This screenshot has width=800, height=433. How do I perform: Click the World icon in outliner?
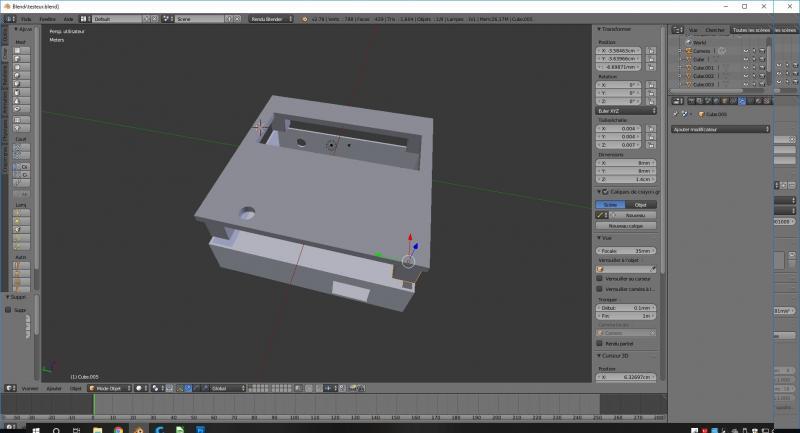point(688,43)
